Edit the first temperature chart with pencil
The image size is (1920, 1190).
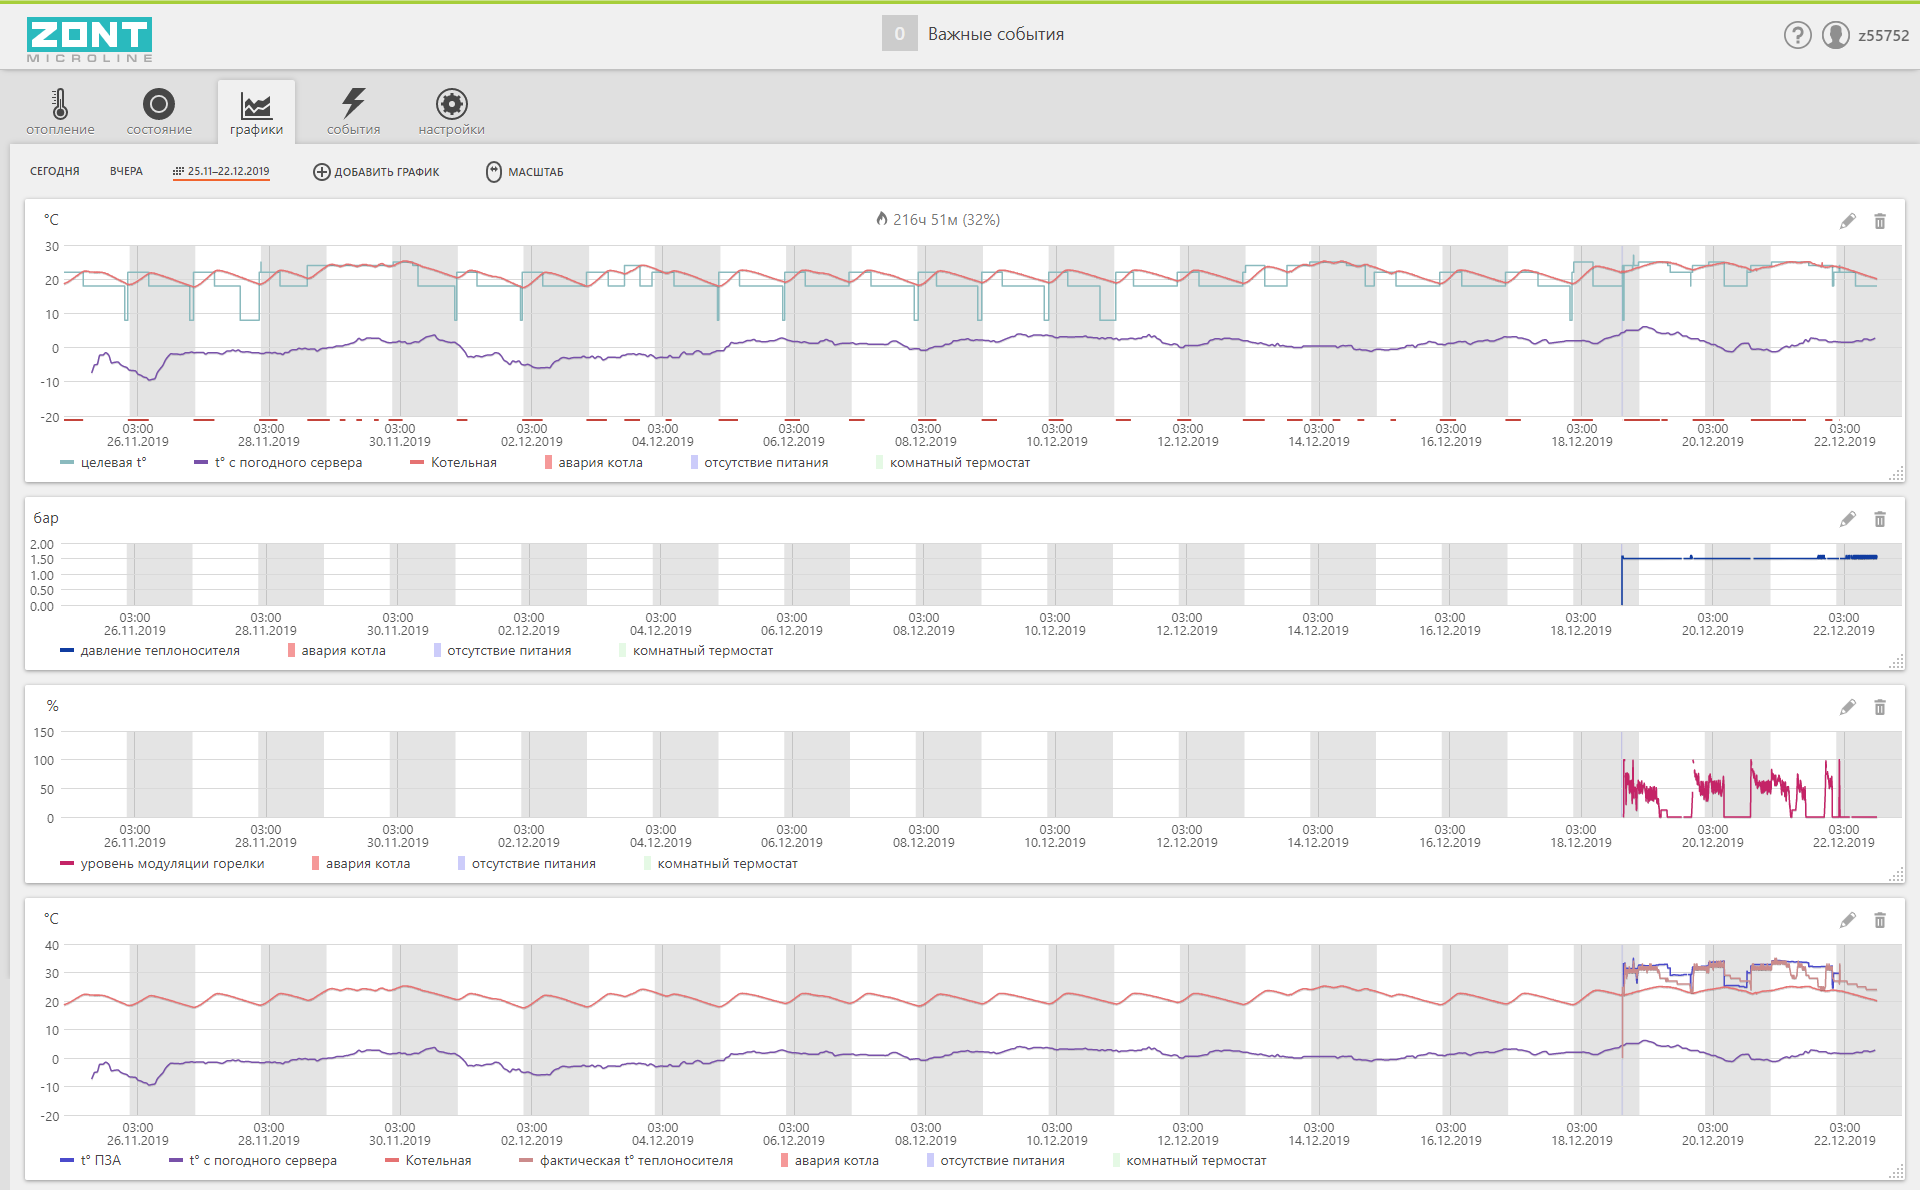[x=1847, y=221]
